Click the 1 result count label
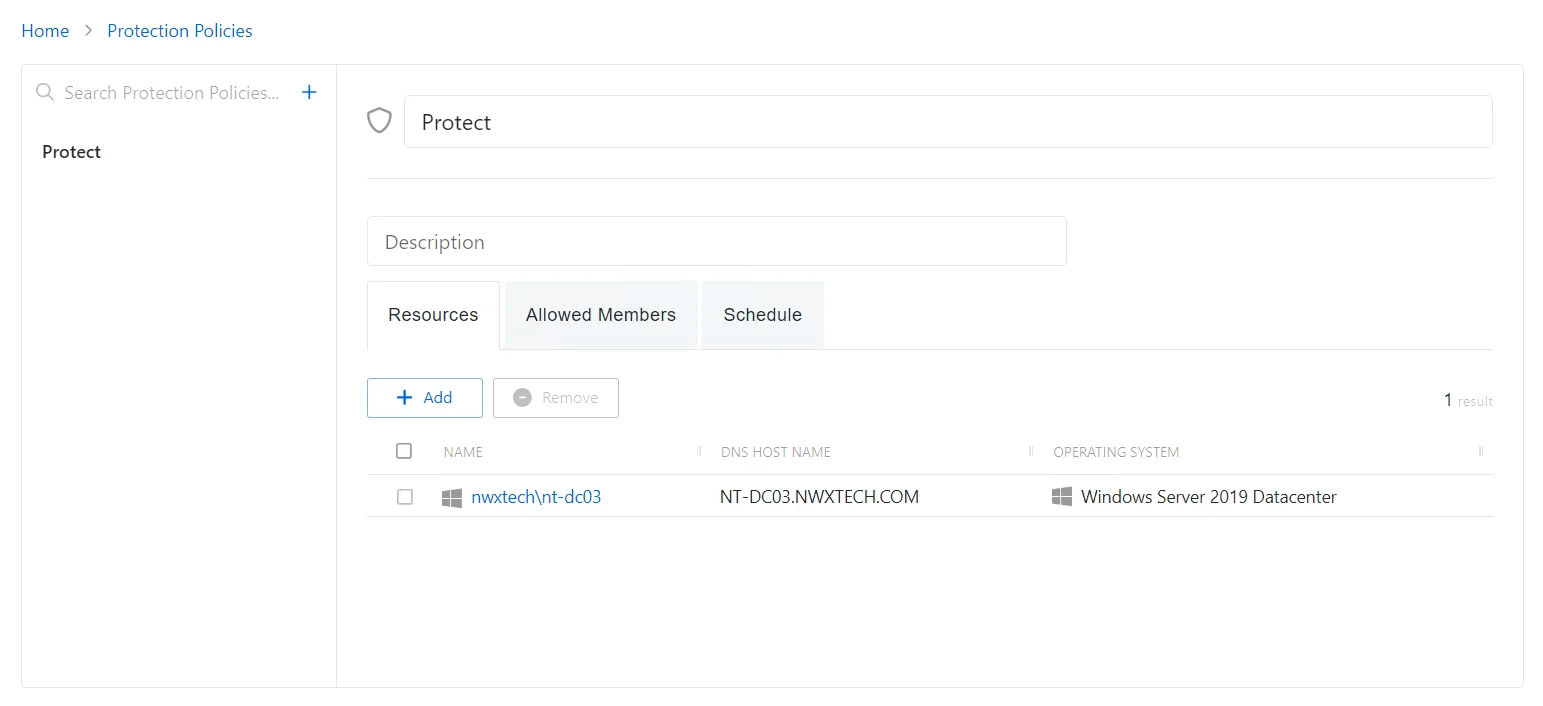This screenshot has width=1543, height=706. [1468, 400]
